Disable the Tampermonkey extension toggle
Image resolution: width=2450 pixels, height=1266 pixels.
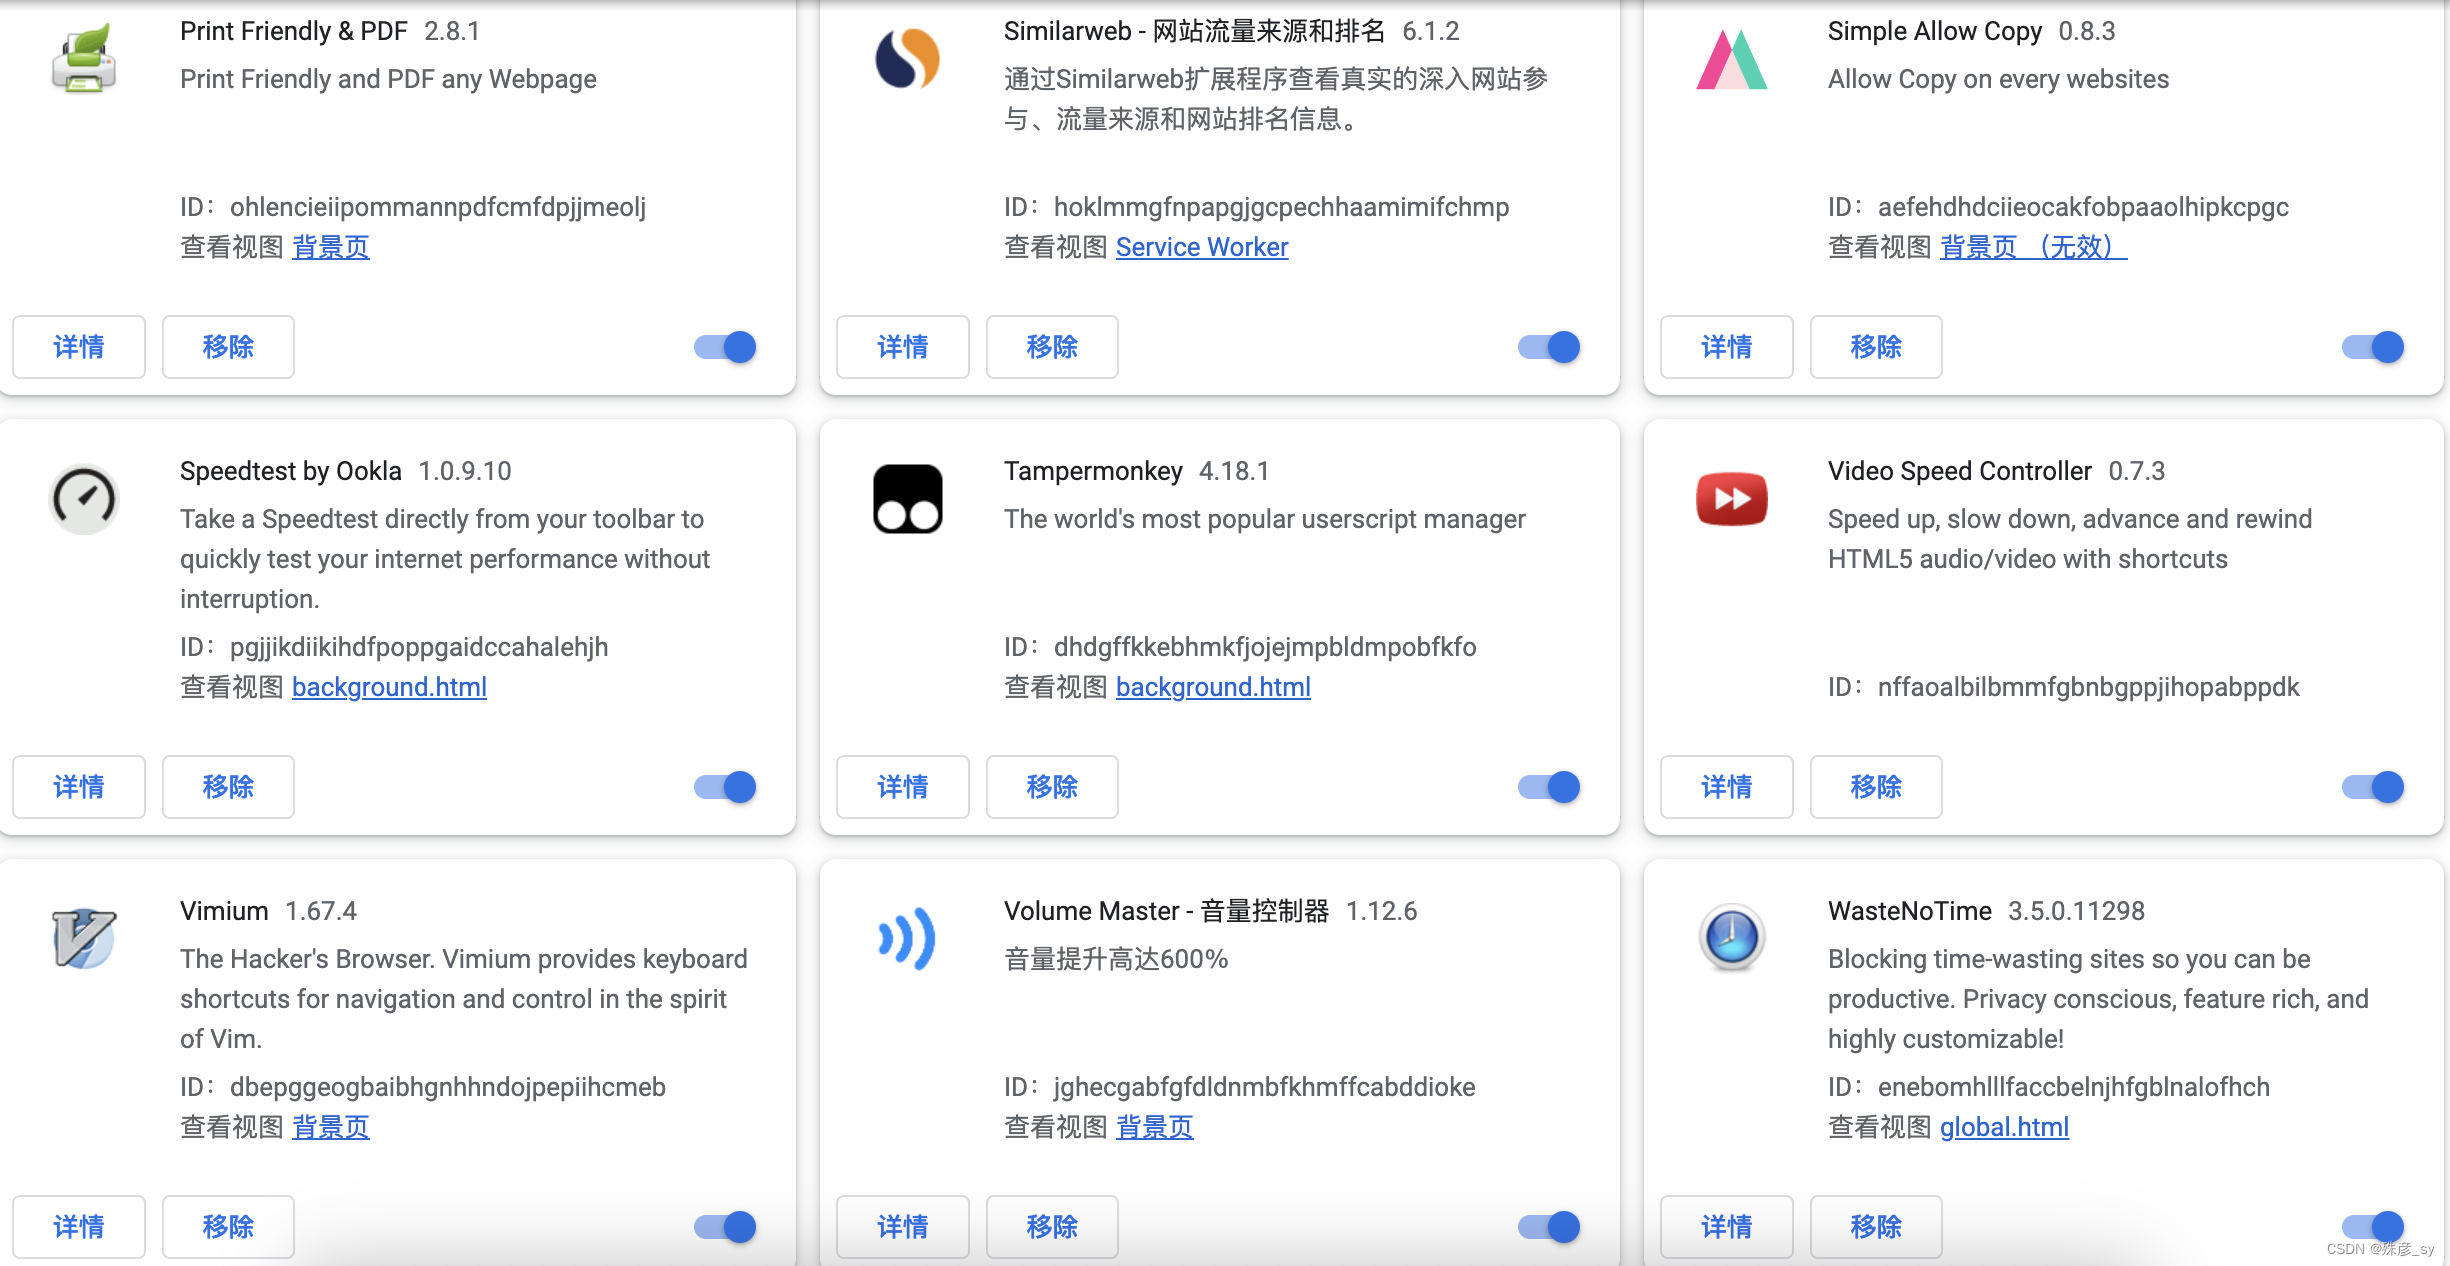(1549, 787)
